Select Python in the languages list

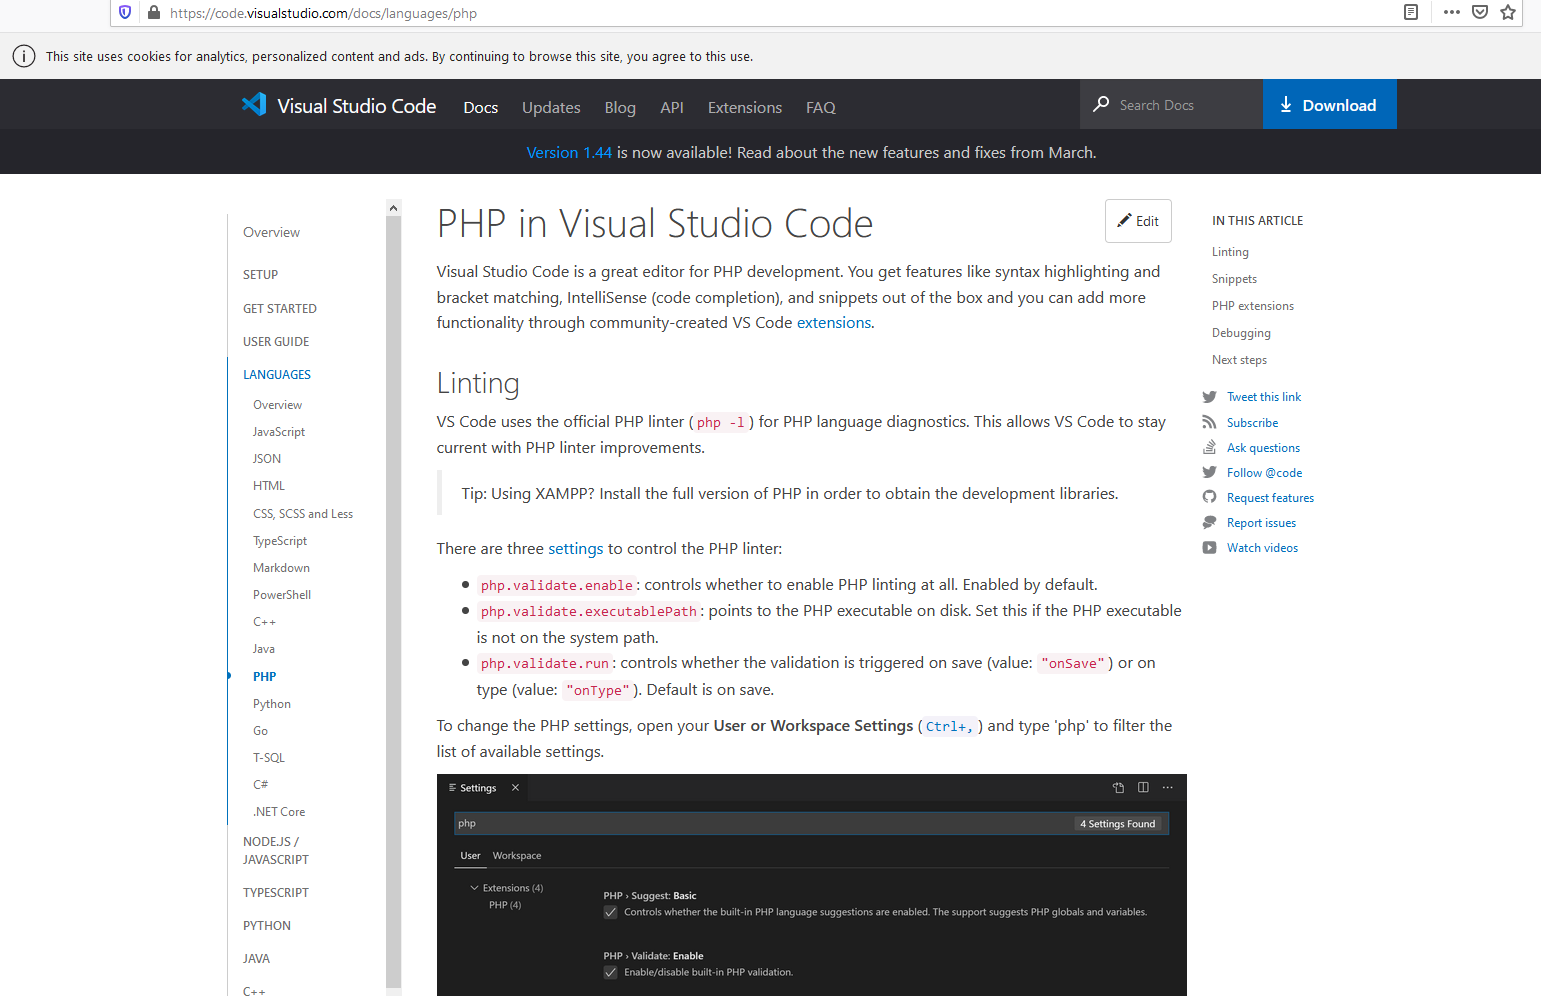click(272, 704)
